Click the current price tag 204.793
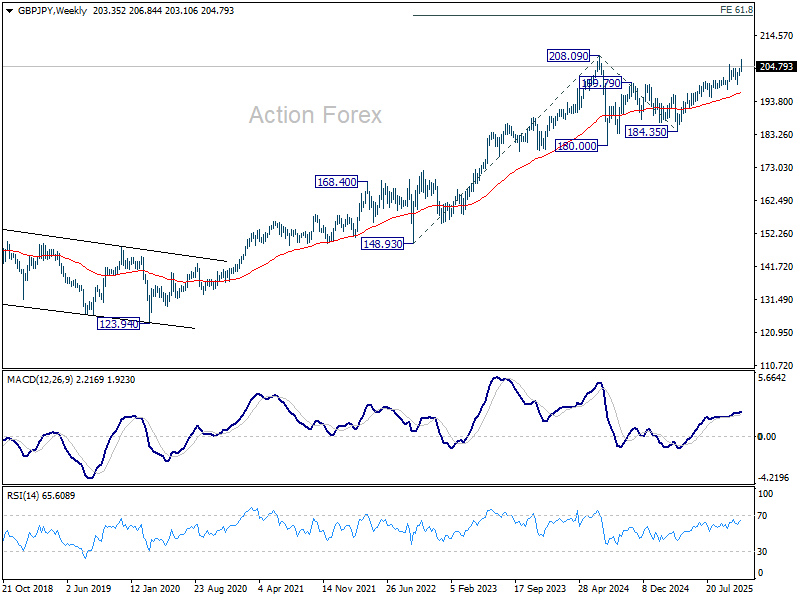Viewport: 800px width, 600px height. pos(776,67)
